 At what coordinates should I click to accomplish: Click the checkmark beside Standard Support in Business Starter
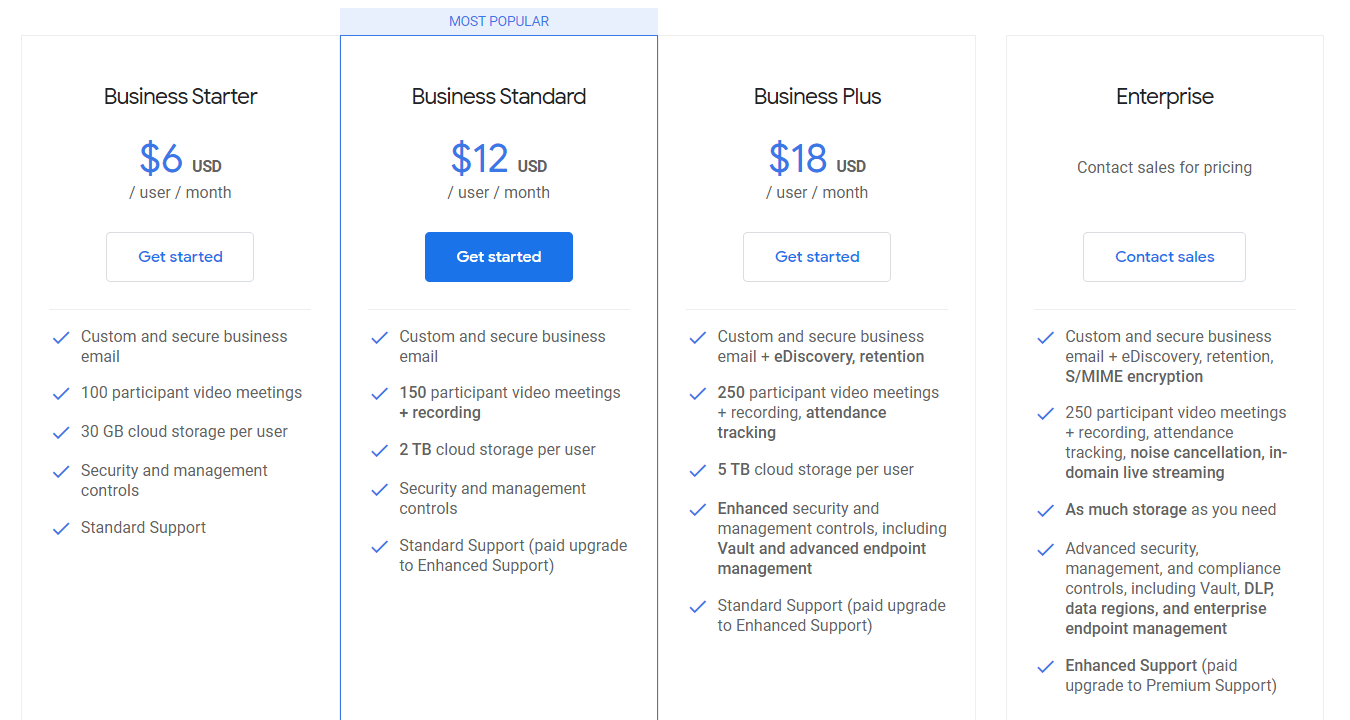pos(61,529)
